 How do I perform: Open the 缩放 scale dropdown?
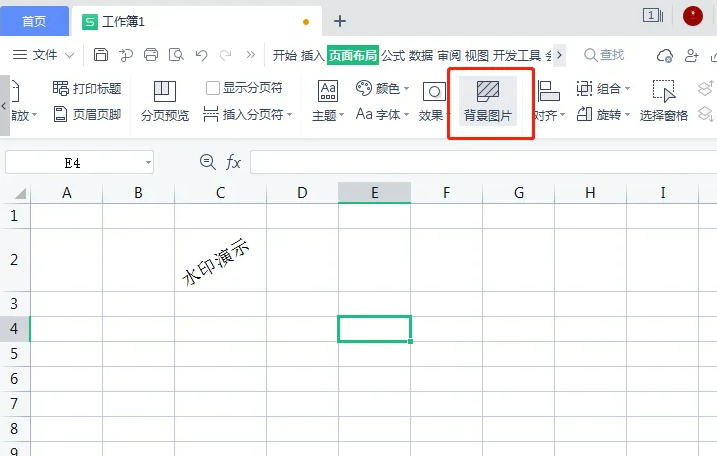[23, 114]
